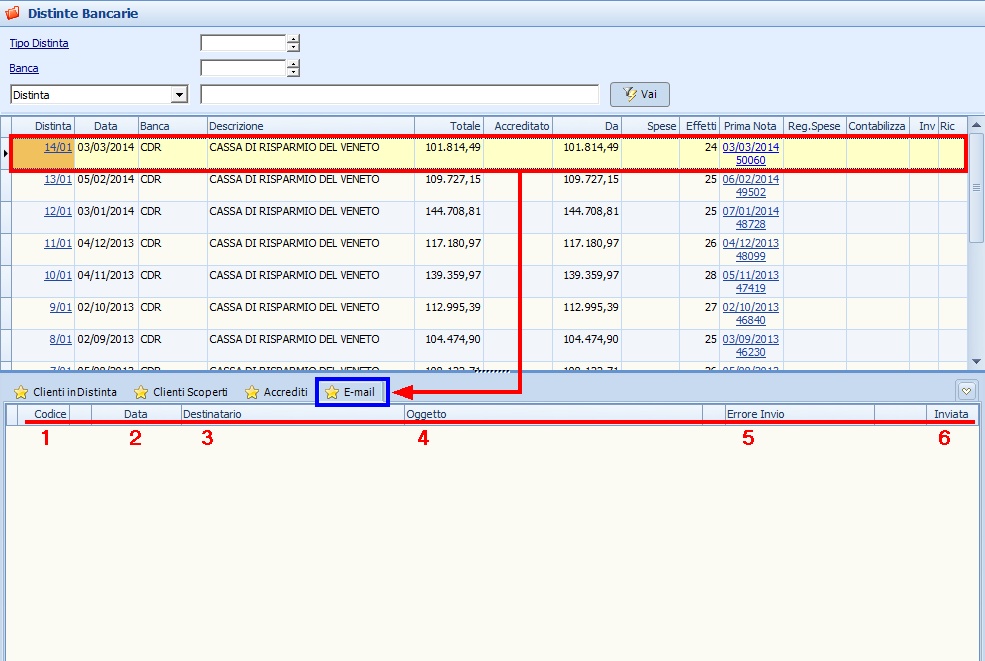The image size is (985, 661).
Task: Open the E-mail tab
Action: (350, 392)
